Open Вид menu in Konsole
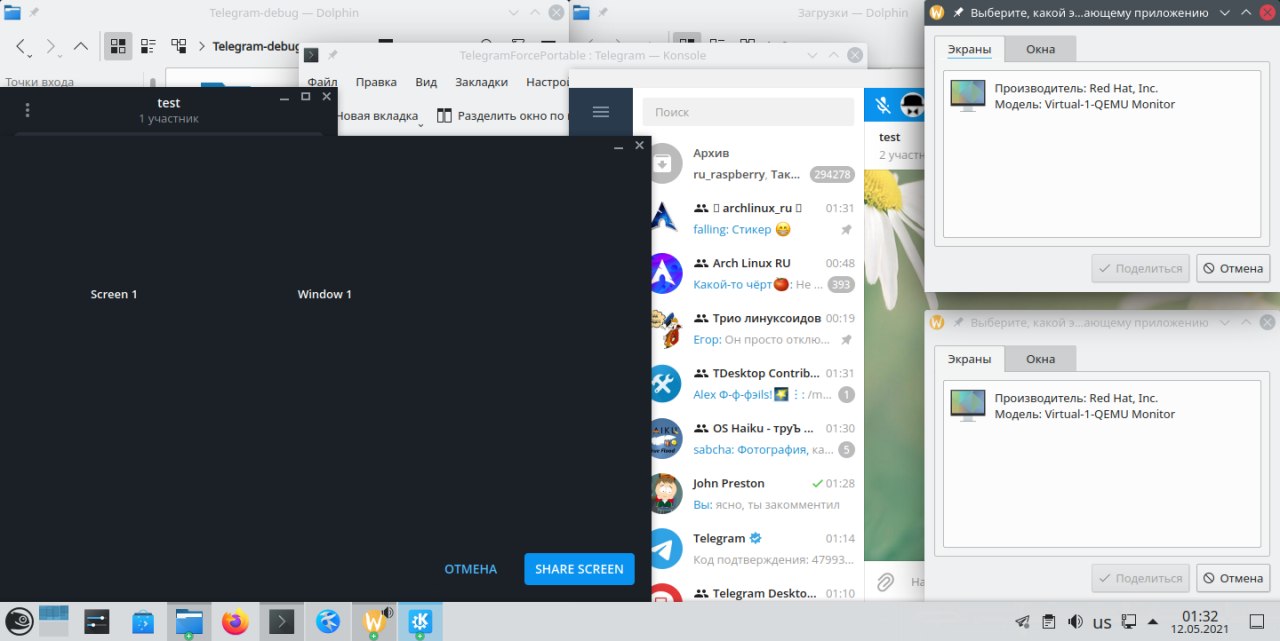The height and width of the screenshot is (641, 1280). (x=426, y=82)
